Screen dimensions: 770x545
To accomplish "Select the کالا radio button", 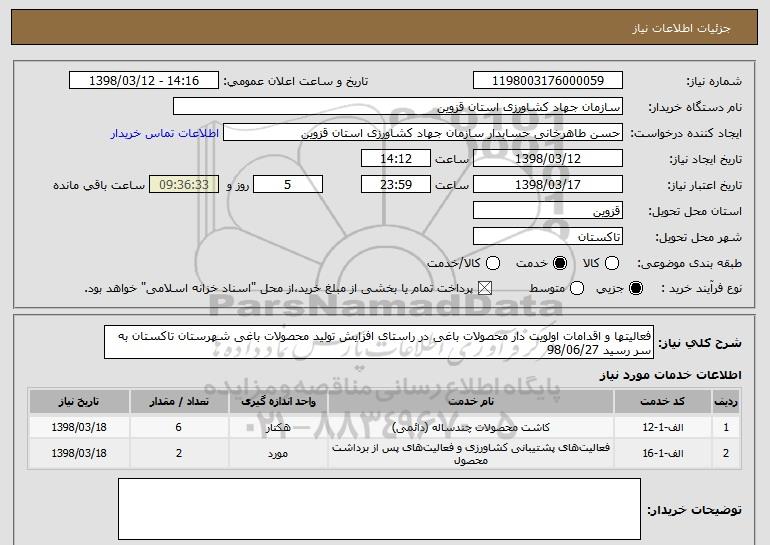I will (x=611, y=263).
